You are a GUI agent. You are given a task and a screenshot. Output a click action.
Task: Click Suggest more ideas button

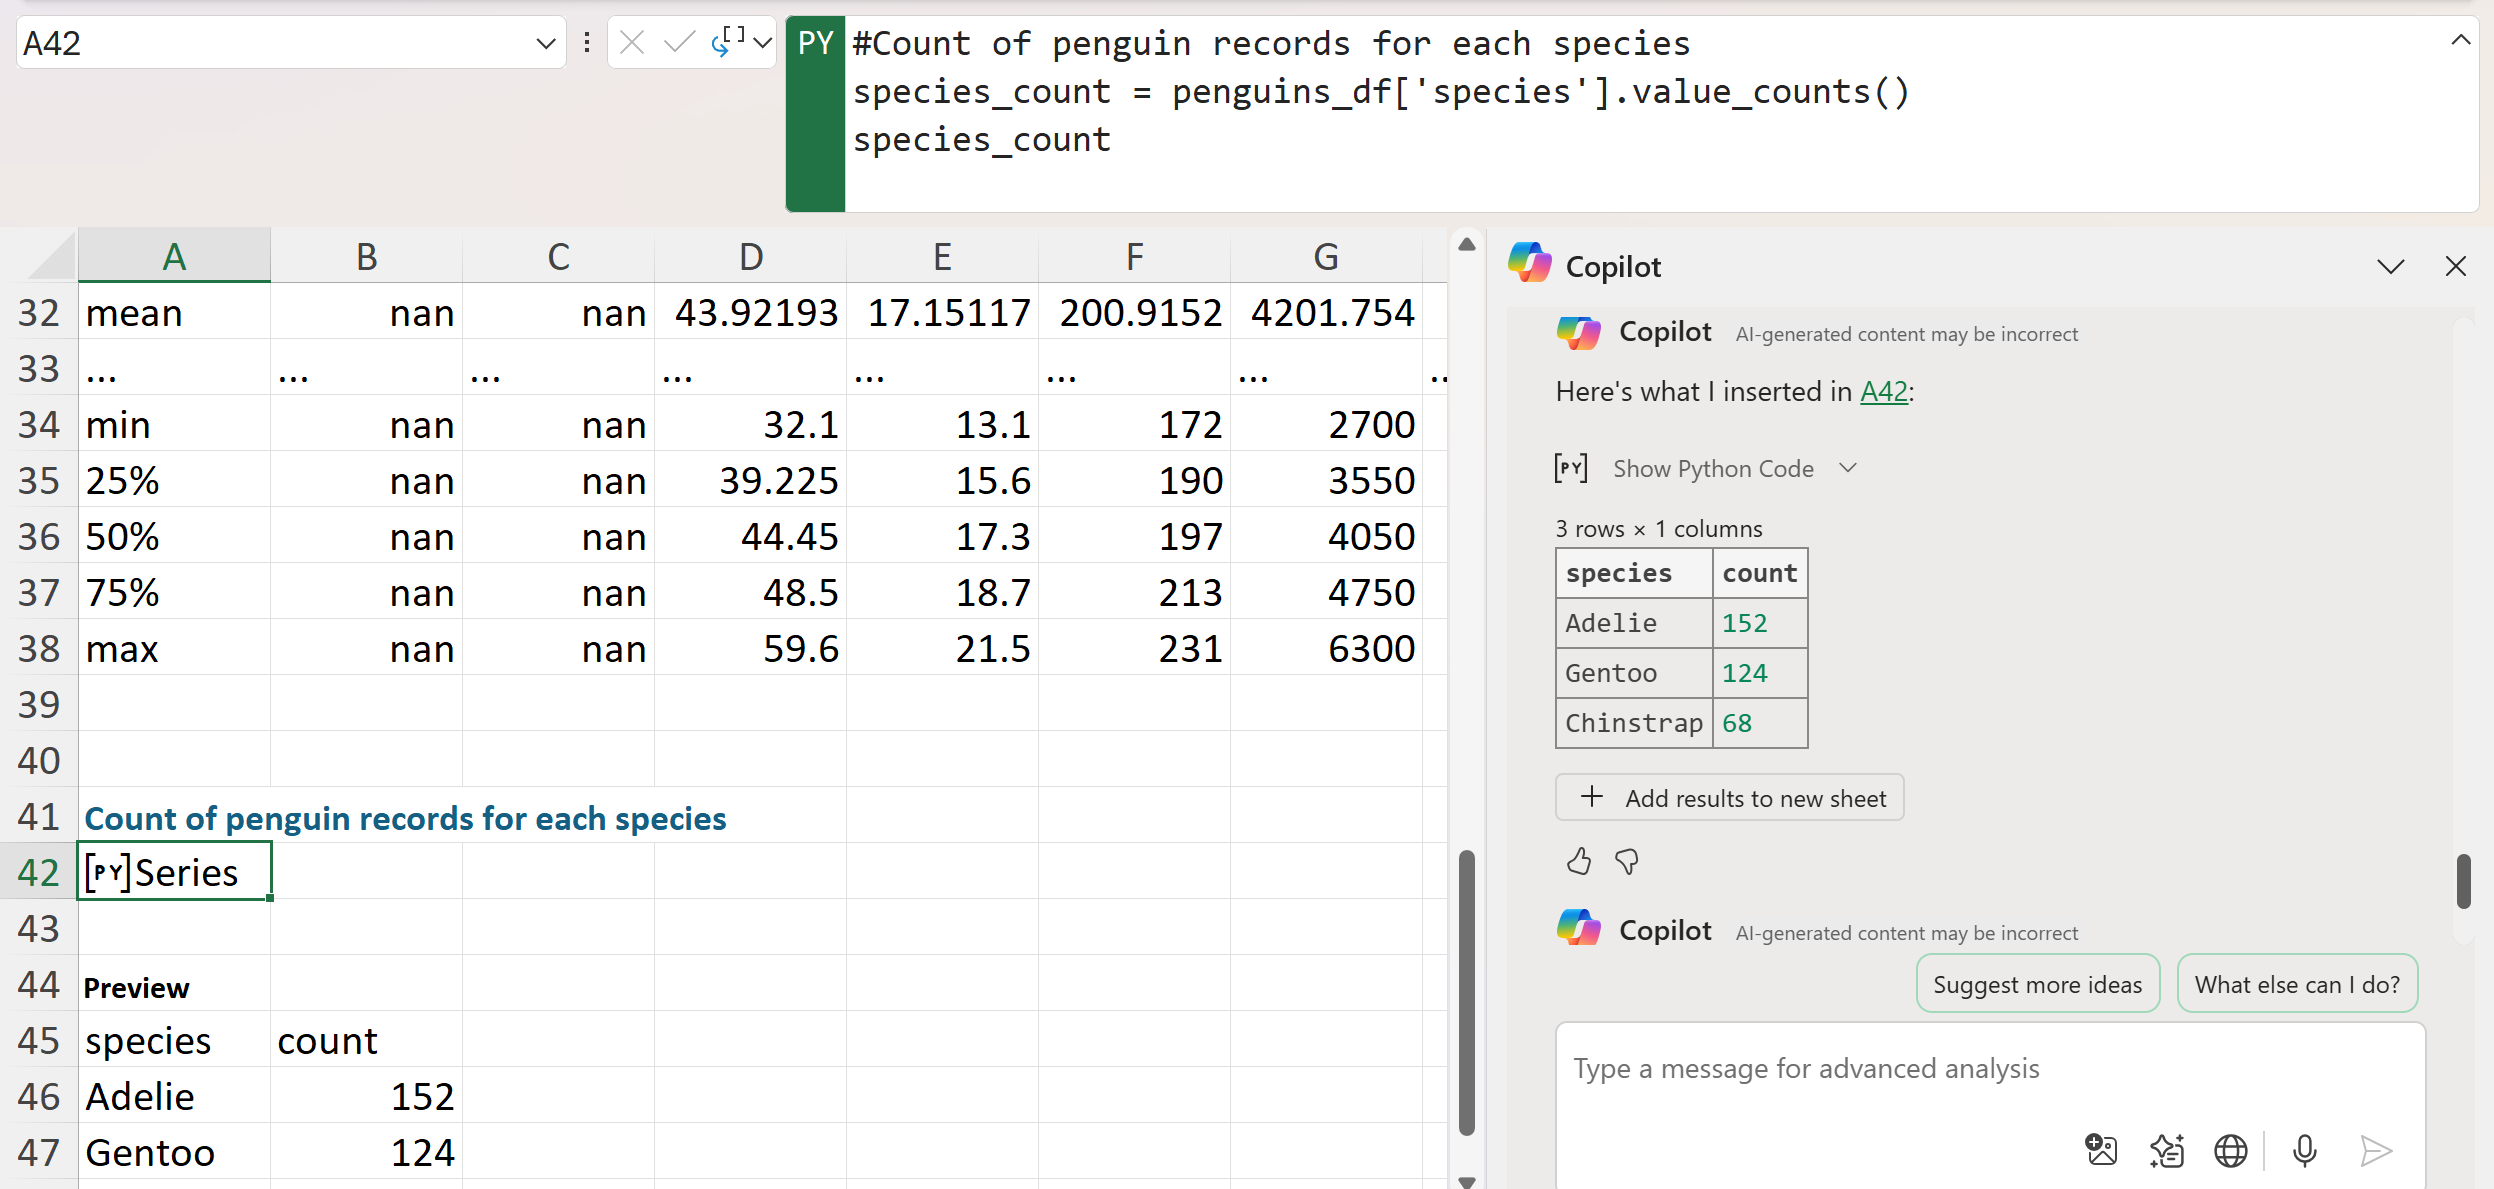pos(2037,984)
